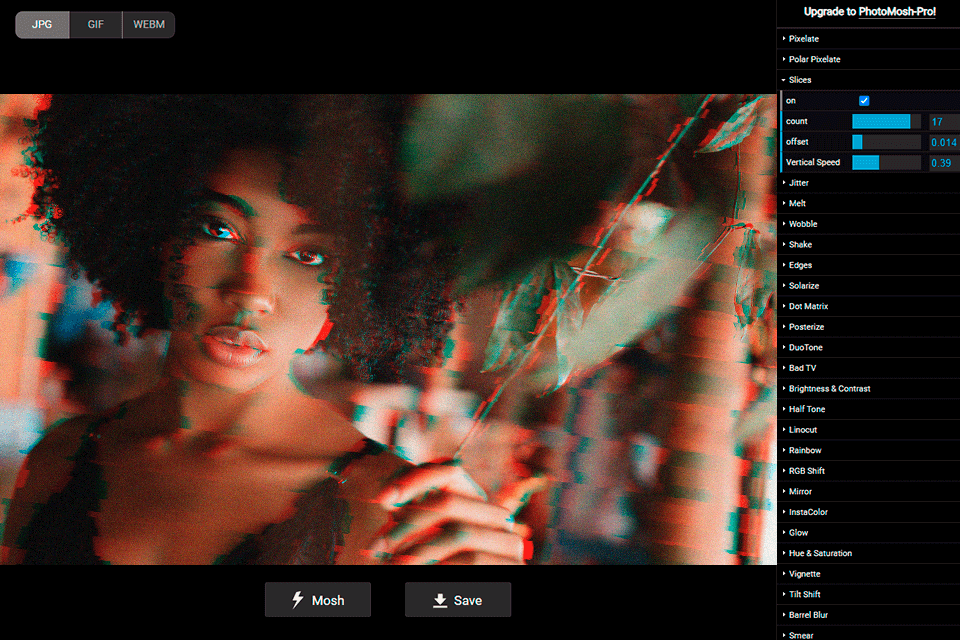Expand the Melt effect section
960x640 pixels.
tap(868, 203)
